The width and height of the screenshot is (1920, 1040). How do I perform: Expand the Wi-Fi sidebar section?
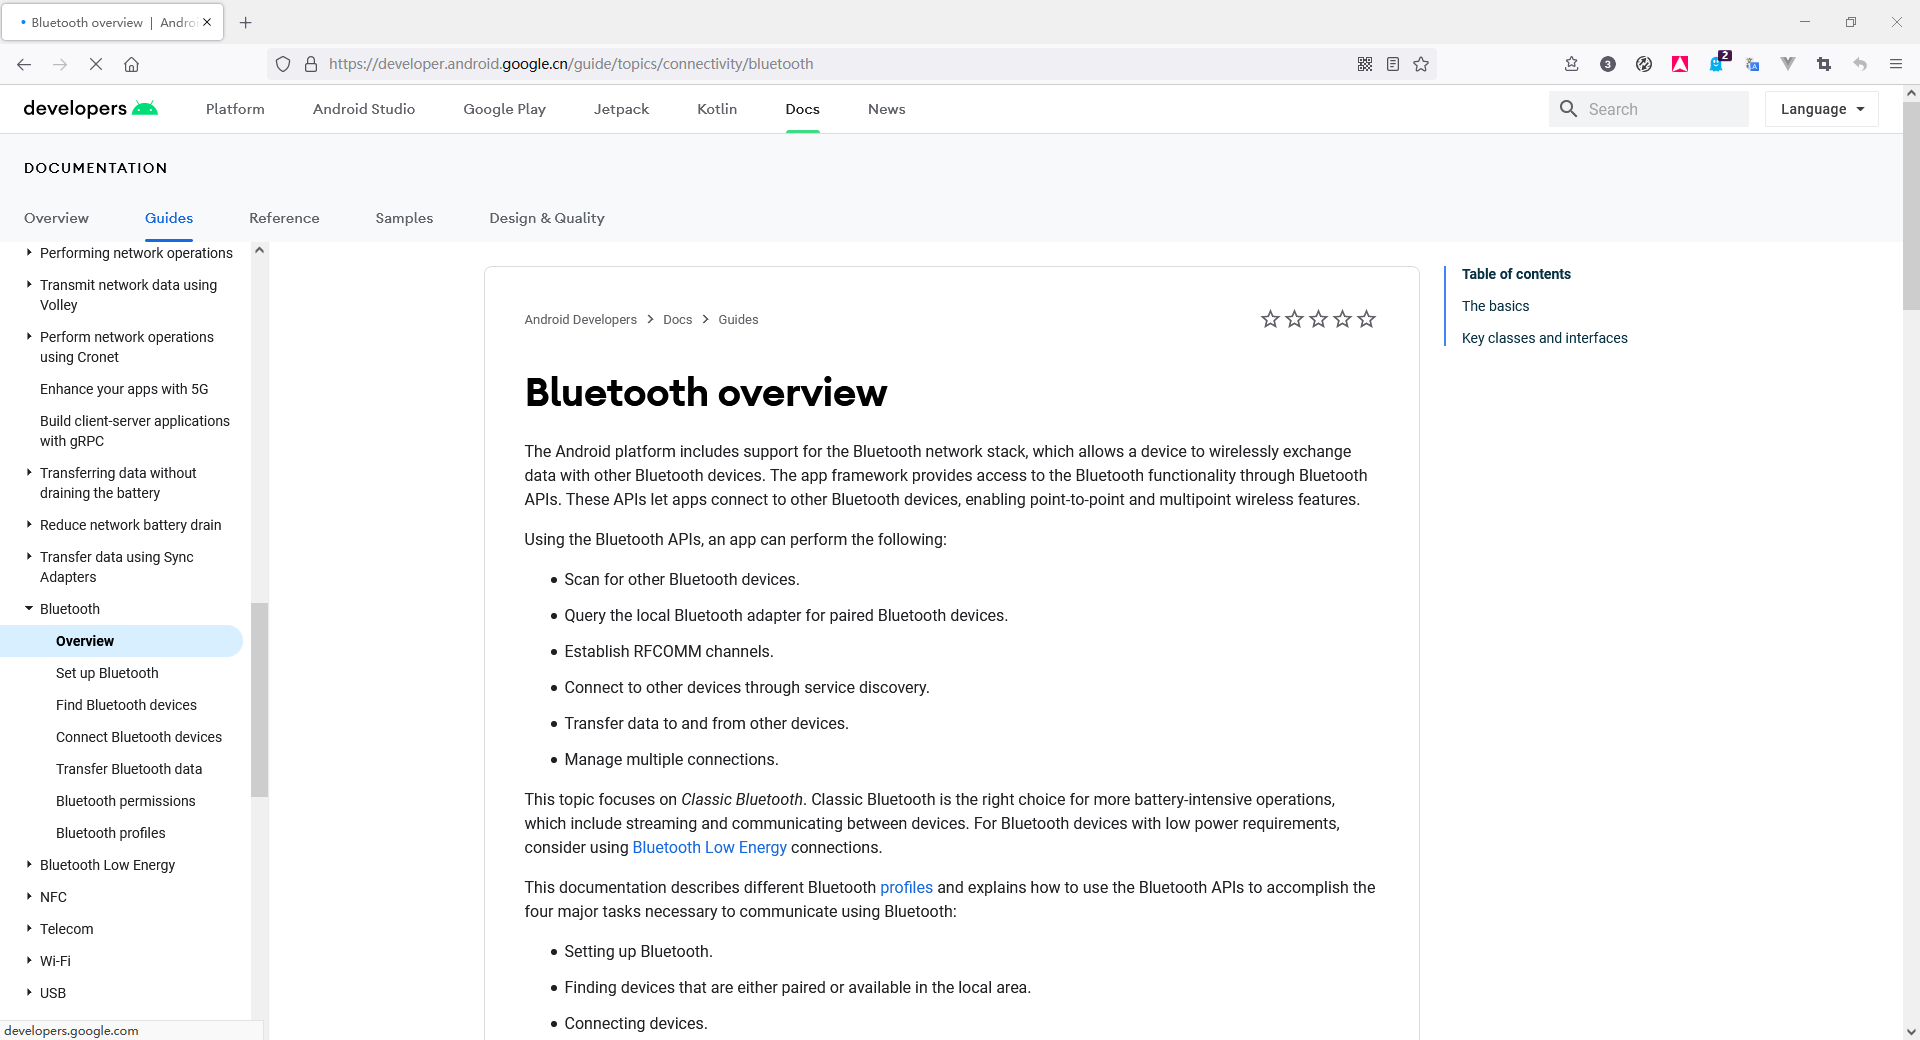click(x=29, y=960)
